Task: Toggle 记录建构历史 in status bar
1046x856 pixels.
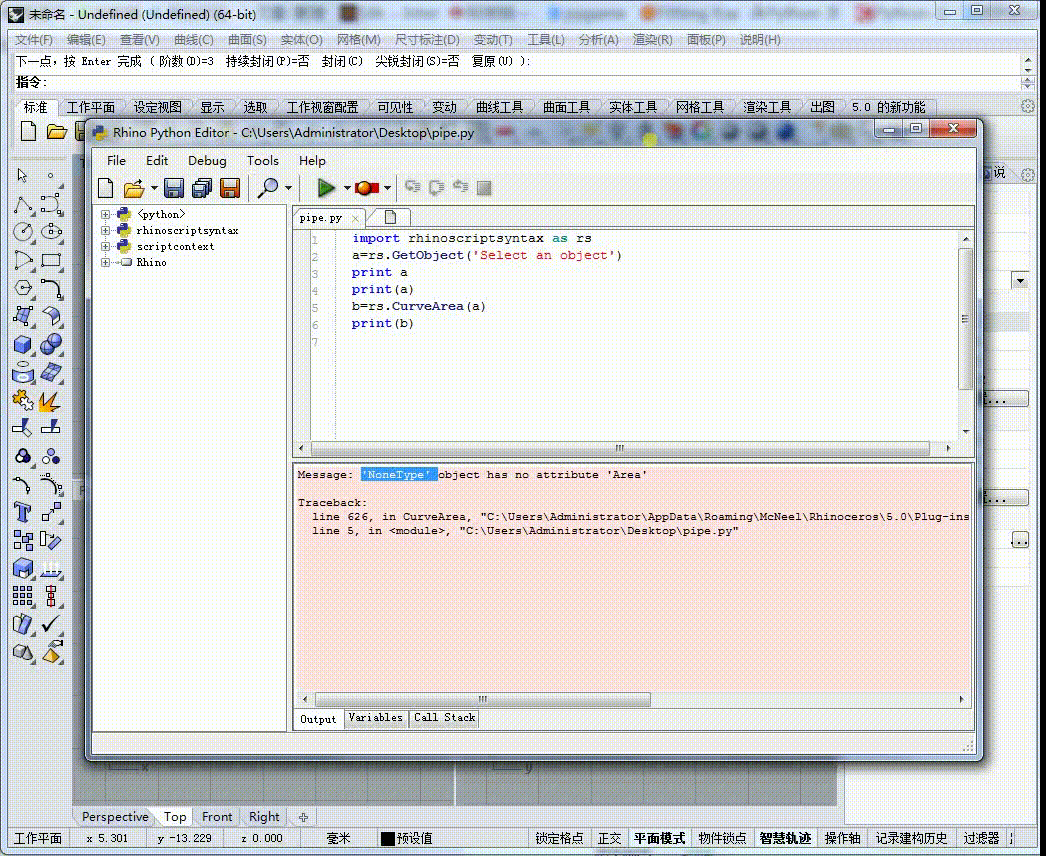Action: pyautogui.click(x=911, y=838)
